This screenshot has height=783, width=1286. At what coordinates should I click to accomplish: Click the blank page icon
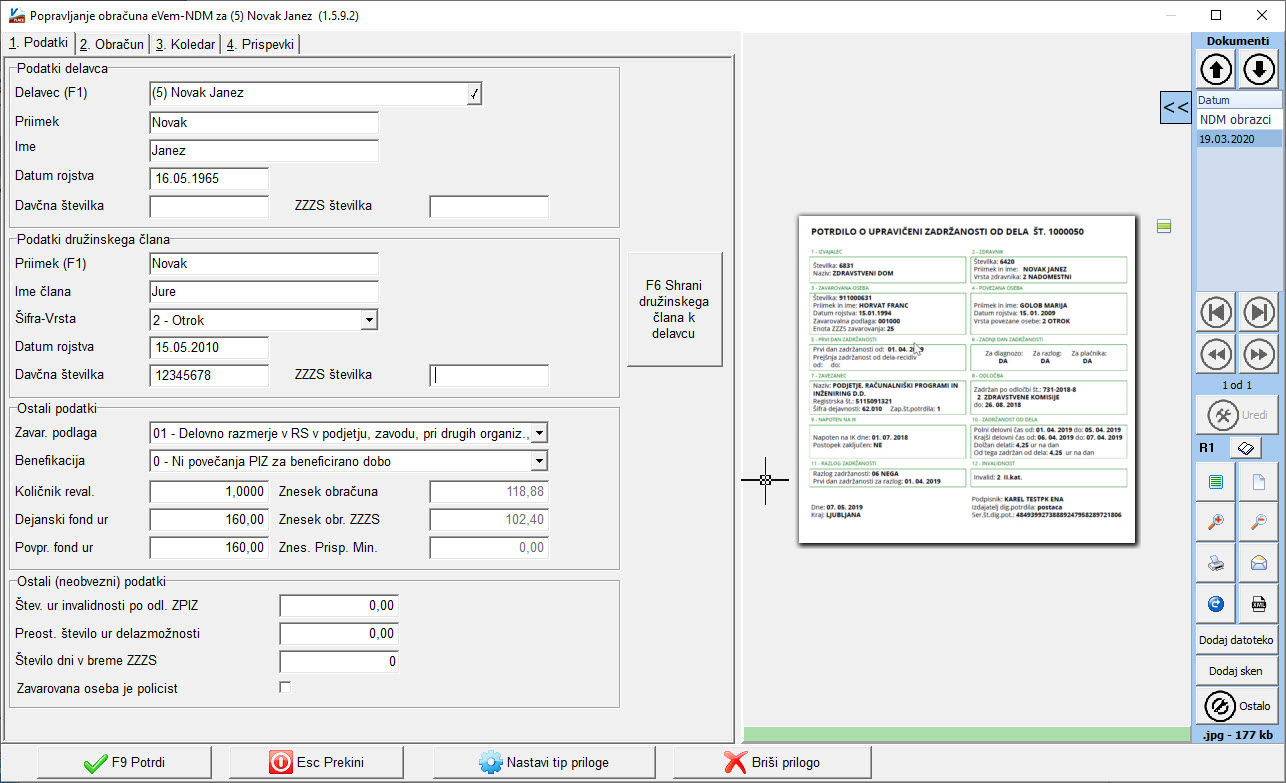1259,482
